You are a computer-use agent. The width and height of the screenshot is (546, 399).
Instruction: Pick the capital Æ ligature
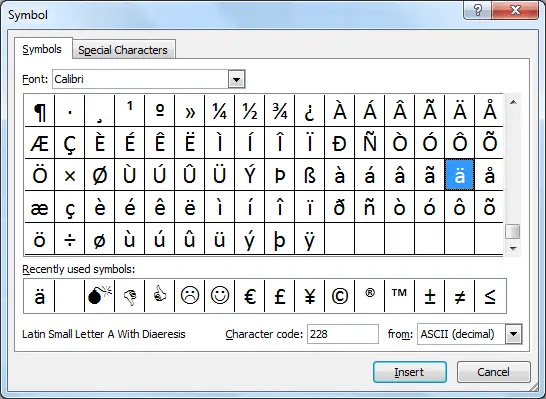pos(40,143)
